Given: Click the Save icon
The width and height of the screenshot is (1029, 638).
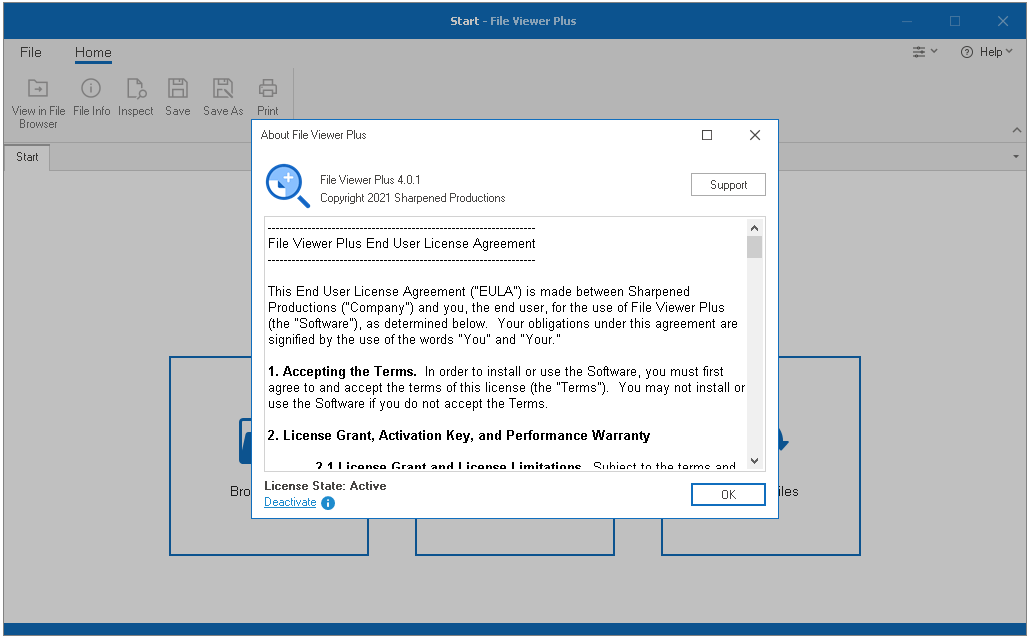Looking at the screenshot, I should point(177,88).
